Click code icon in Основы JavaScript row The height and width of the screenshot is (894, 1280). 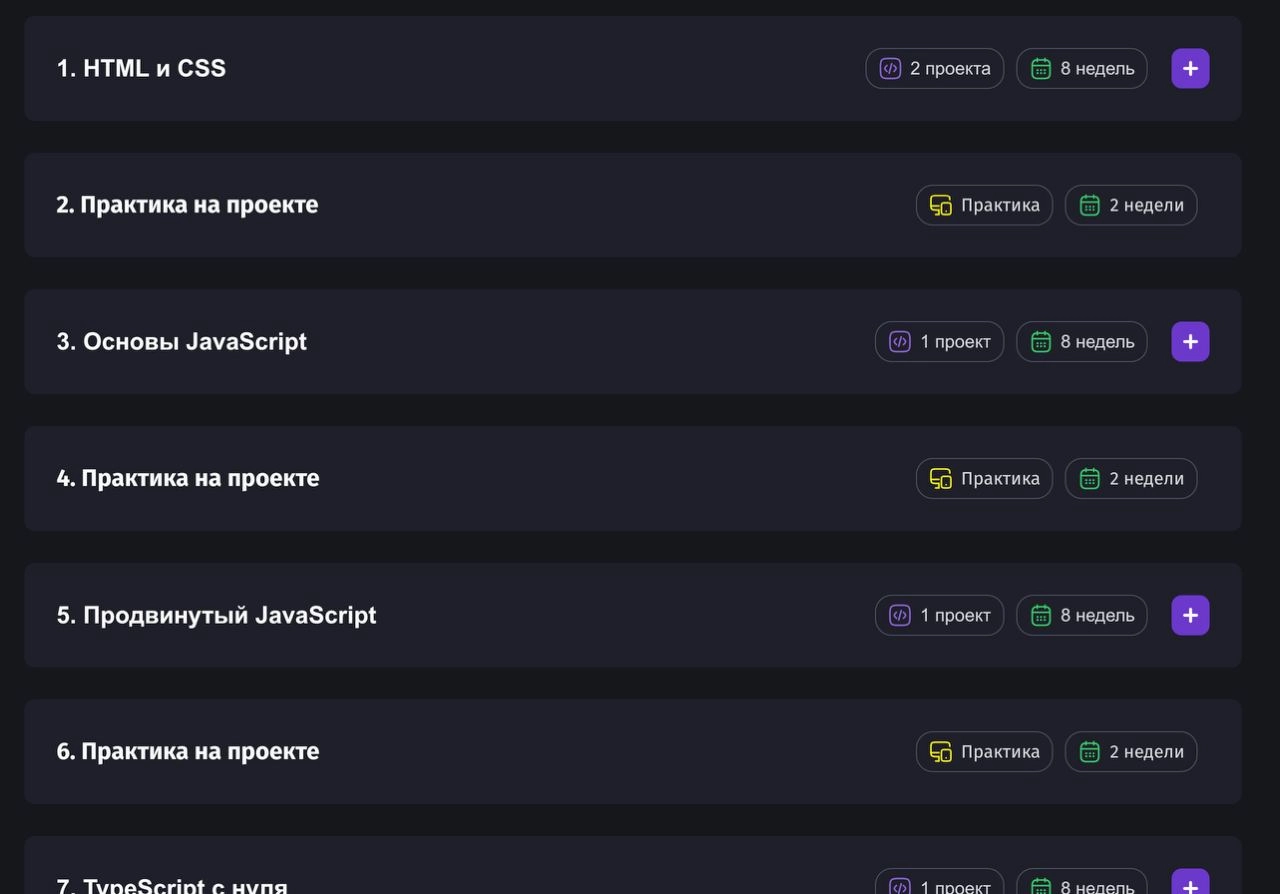tap(900, 342)
